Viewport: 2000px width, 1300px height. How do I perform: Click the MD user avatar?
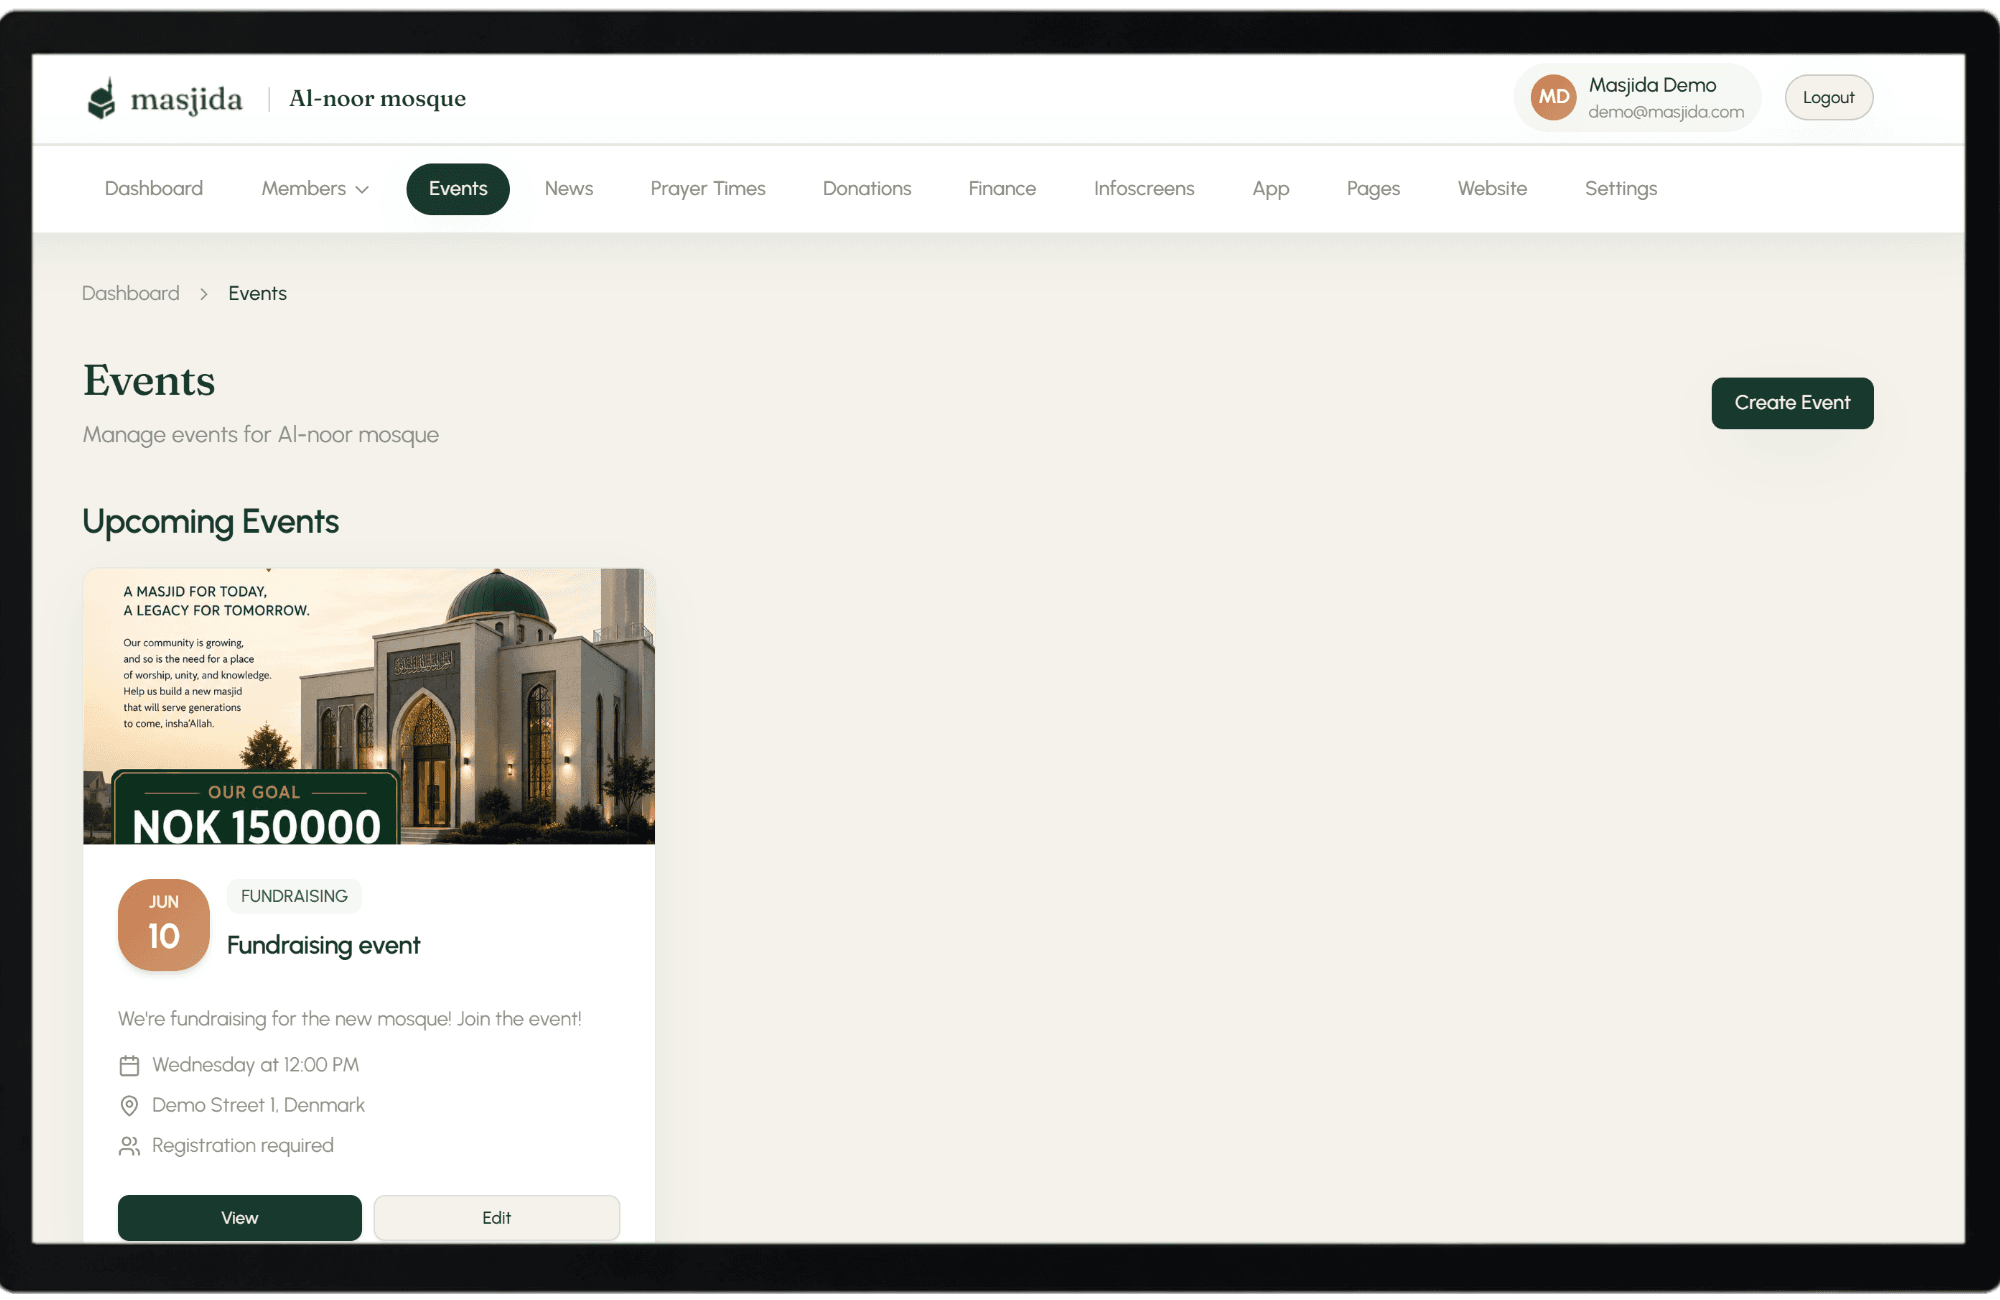1553,97
